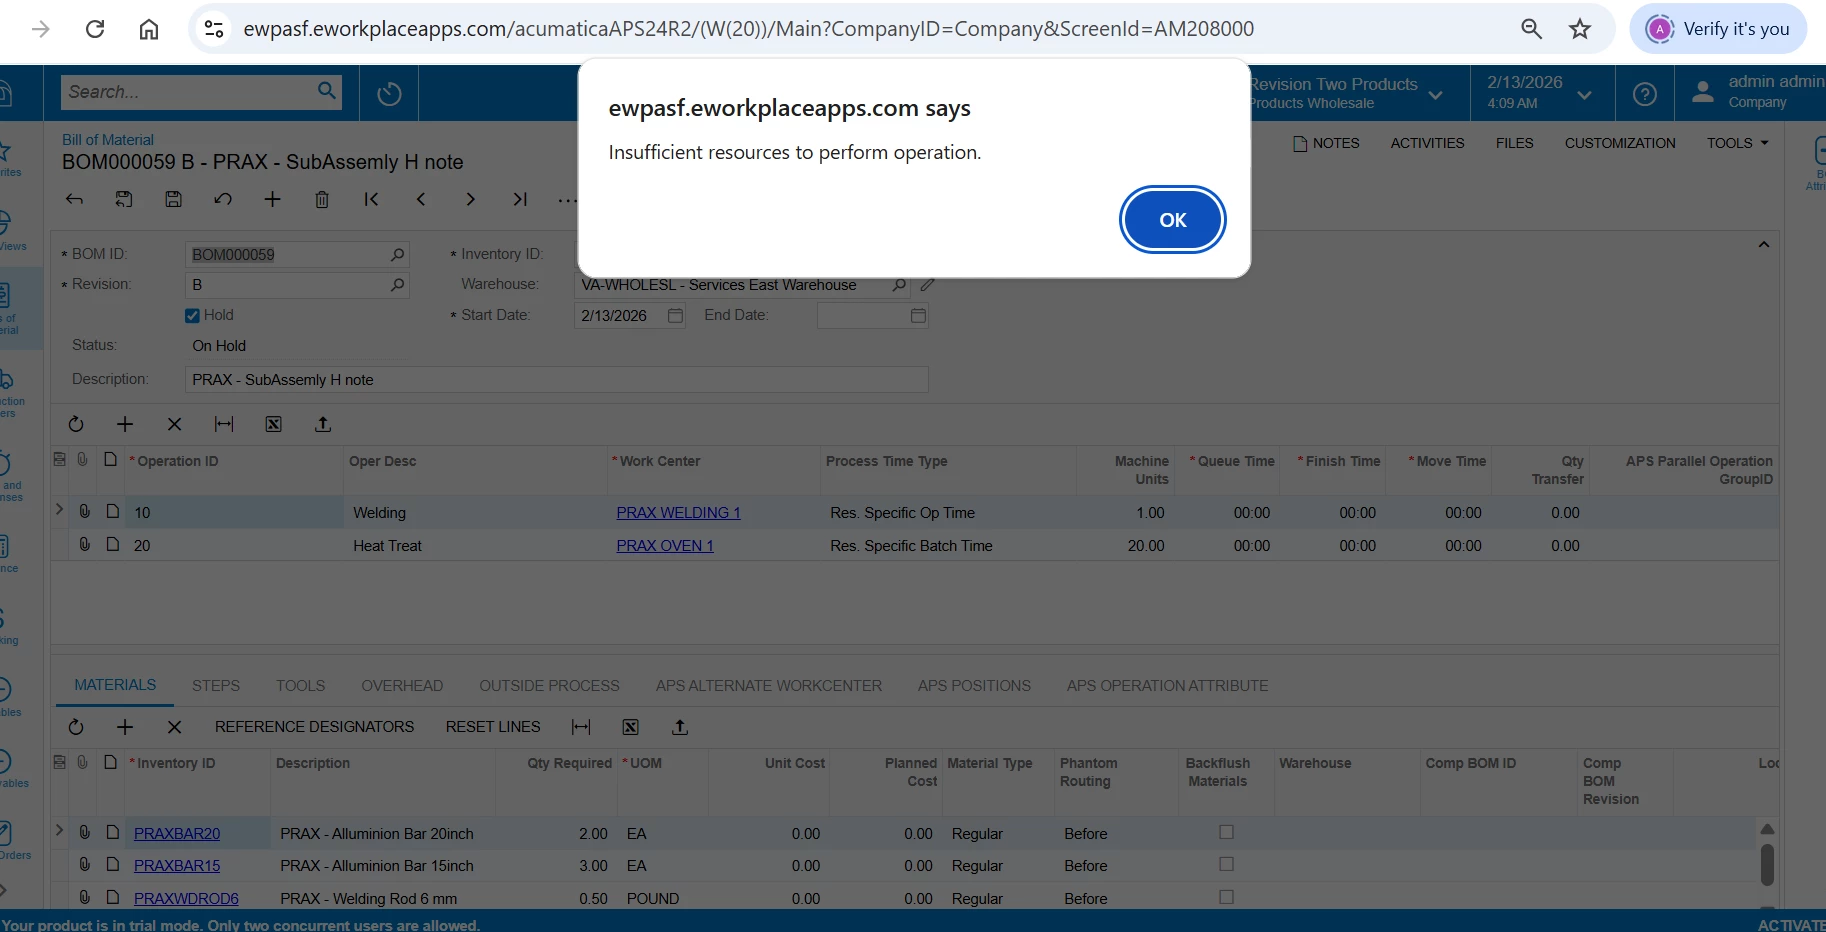This screenshot has height=932, width=1826.
Task: Open the NOTES panel
Action: [1326, 143]
